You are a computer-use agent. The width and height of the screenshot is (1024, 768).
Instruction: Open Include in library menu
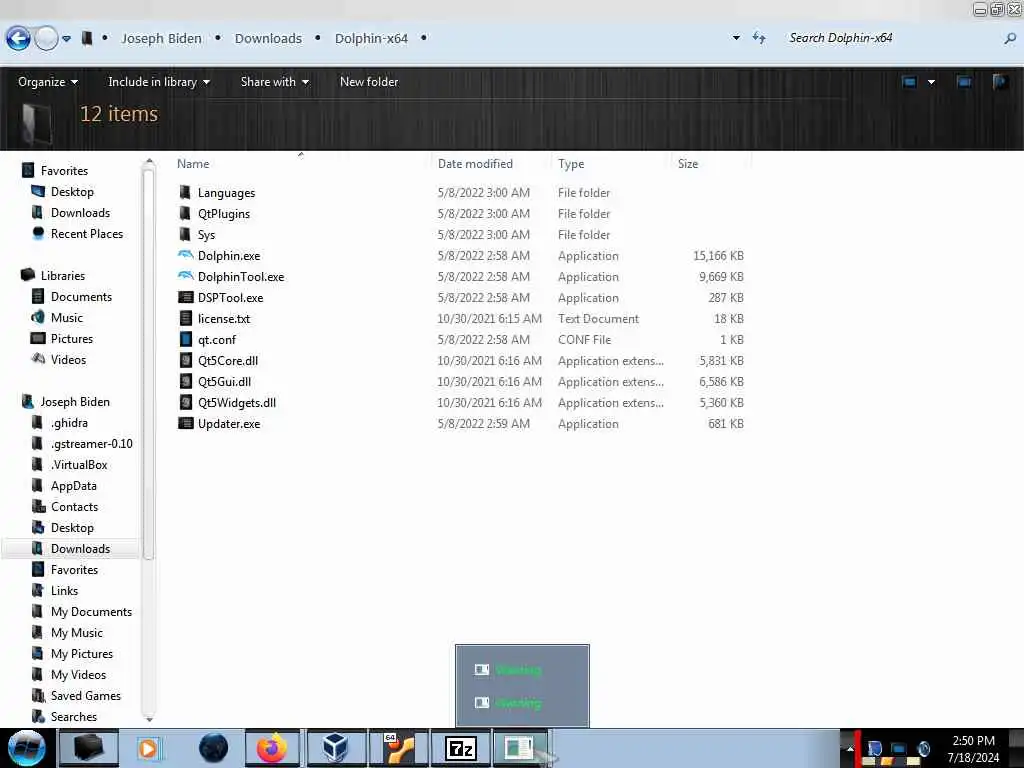point(159,82)
